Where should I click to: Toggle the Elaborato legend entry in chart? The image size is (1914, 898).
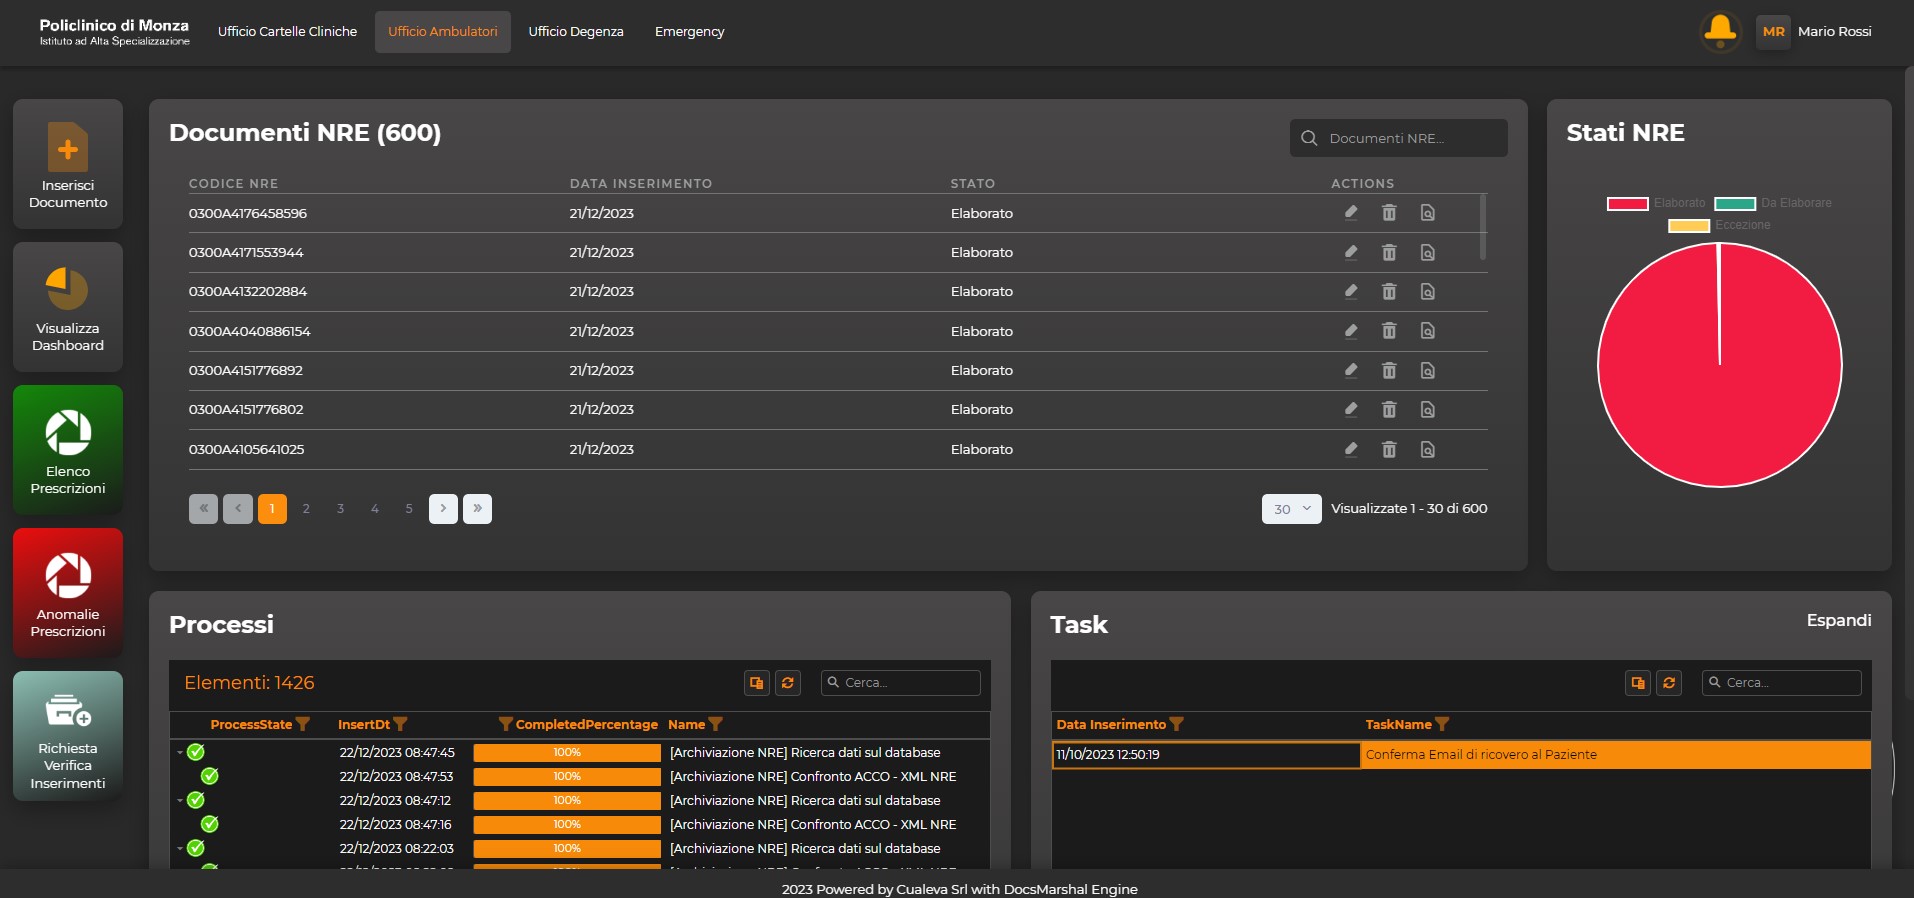(1656, 203)
